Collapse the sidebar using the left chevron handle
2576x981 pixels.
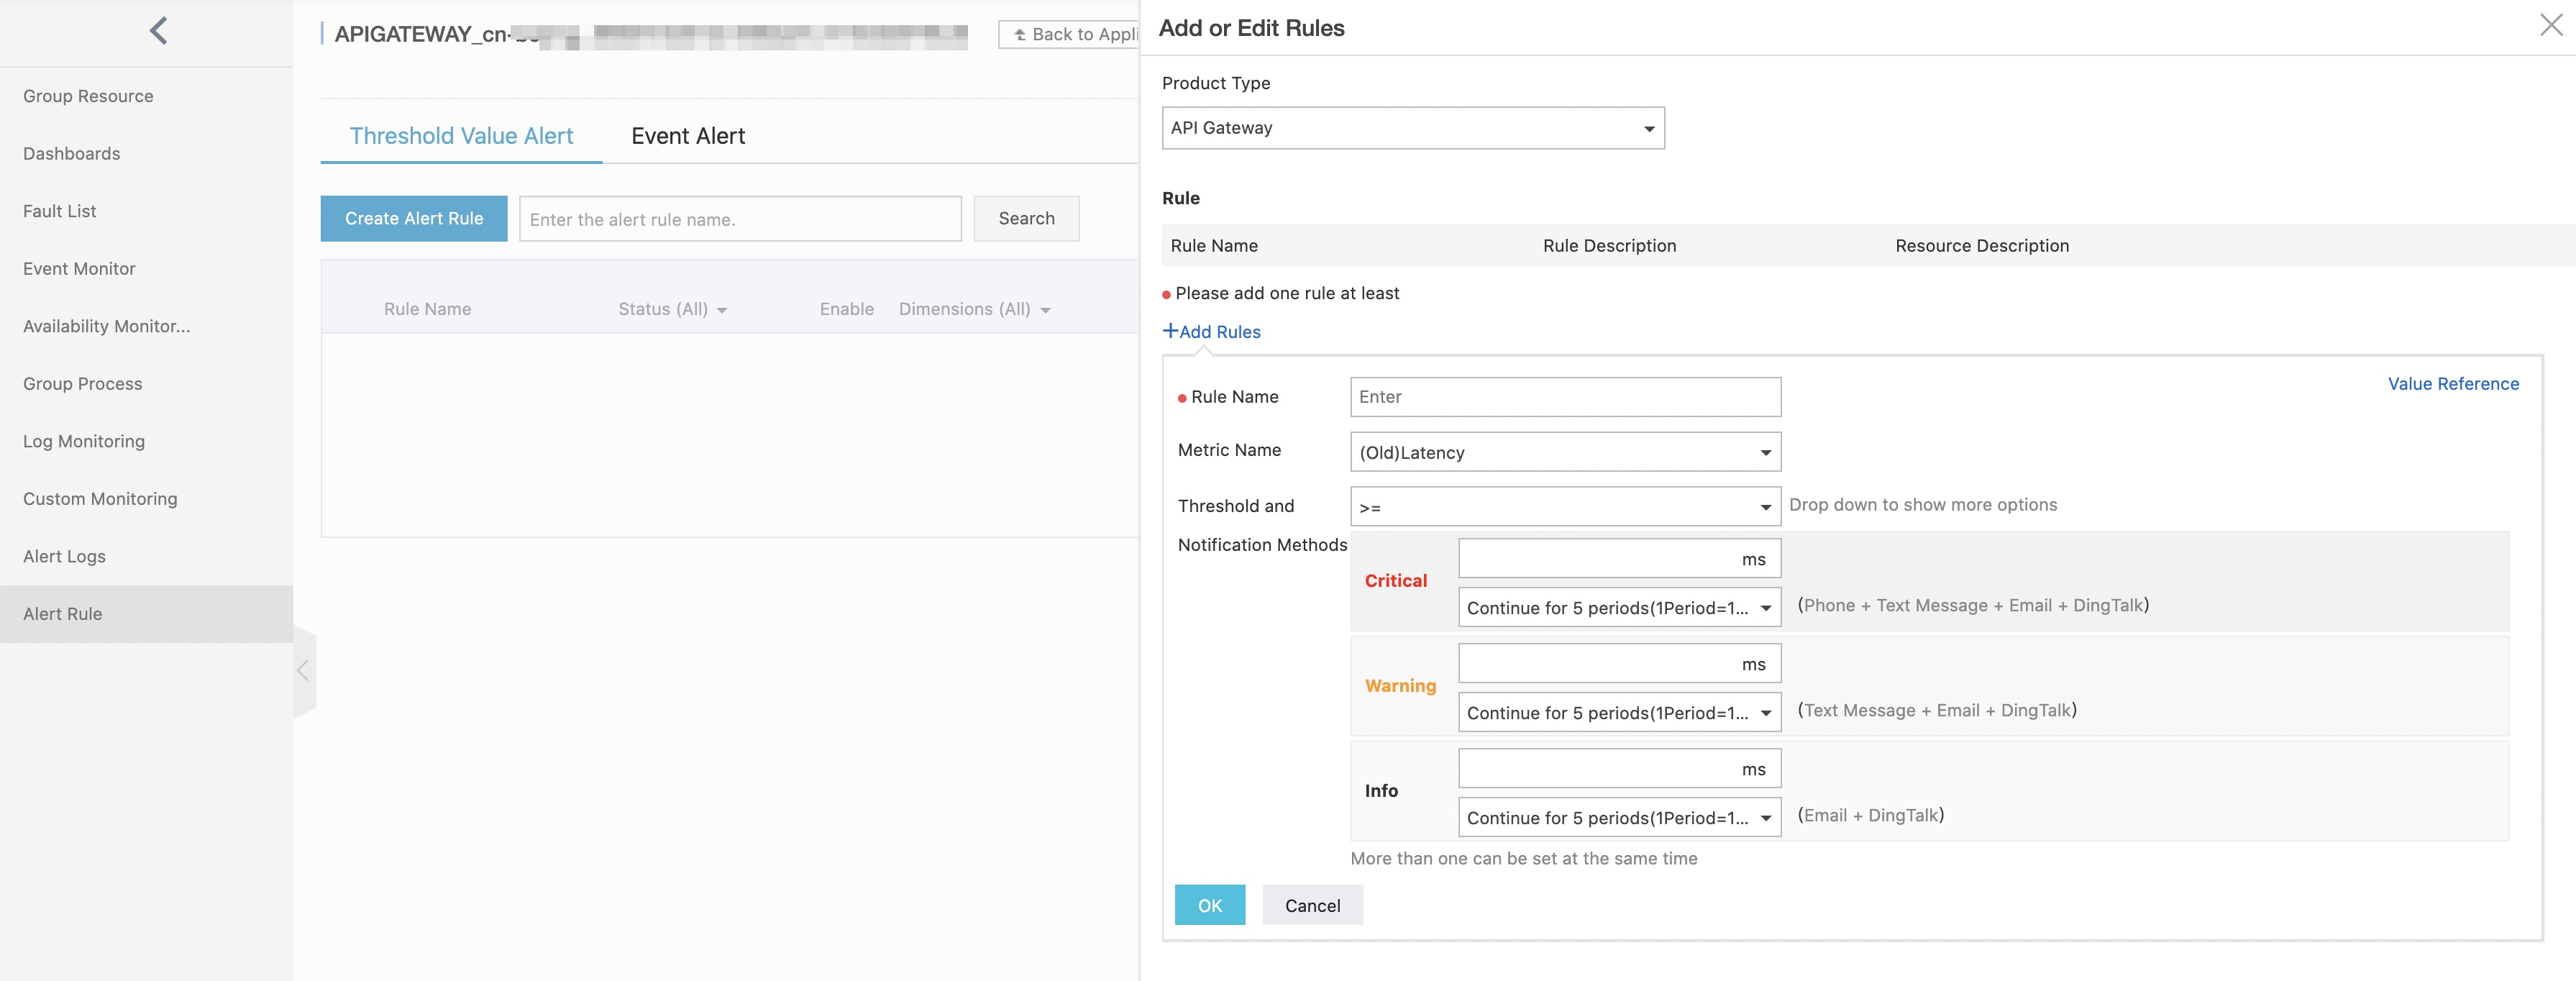click(303, 670)
